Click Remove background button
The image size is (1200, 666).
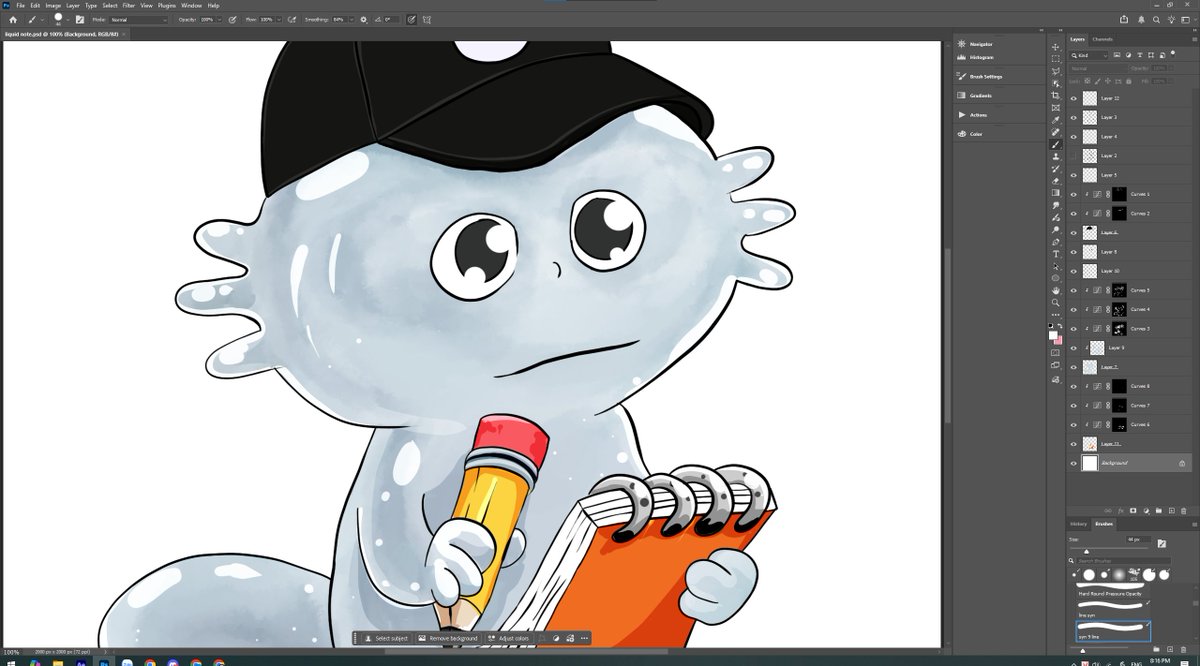pyautogui.click(x=447, y=638)
